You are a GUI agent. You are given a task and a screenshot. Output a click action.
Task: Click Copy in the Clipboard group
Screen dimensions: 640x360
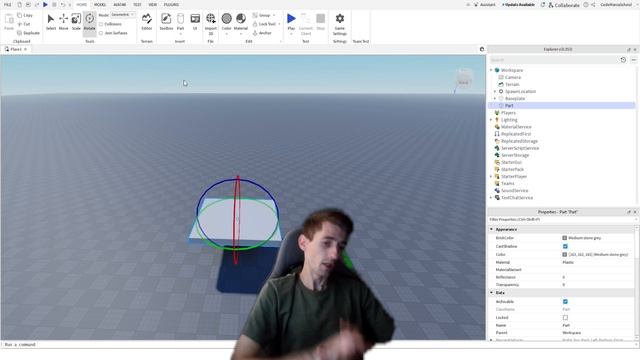click(x=25, y=15)
